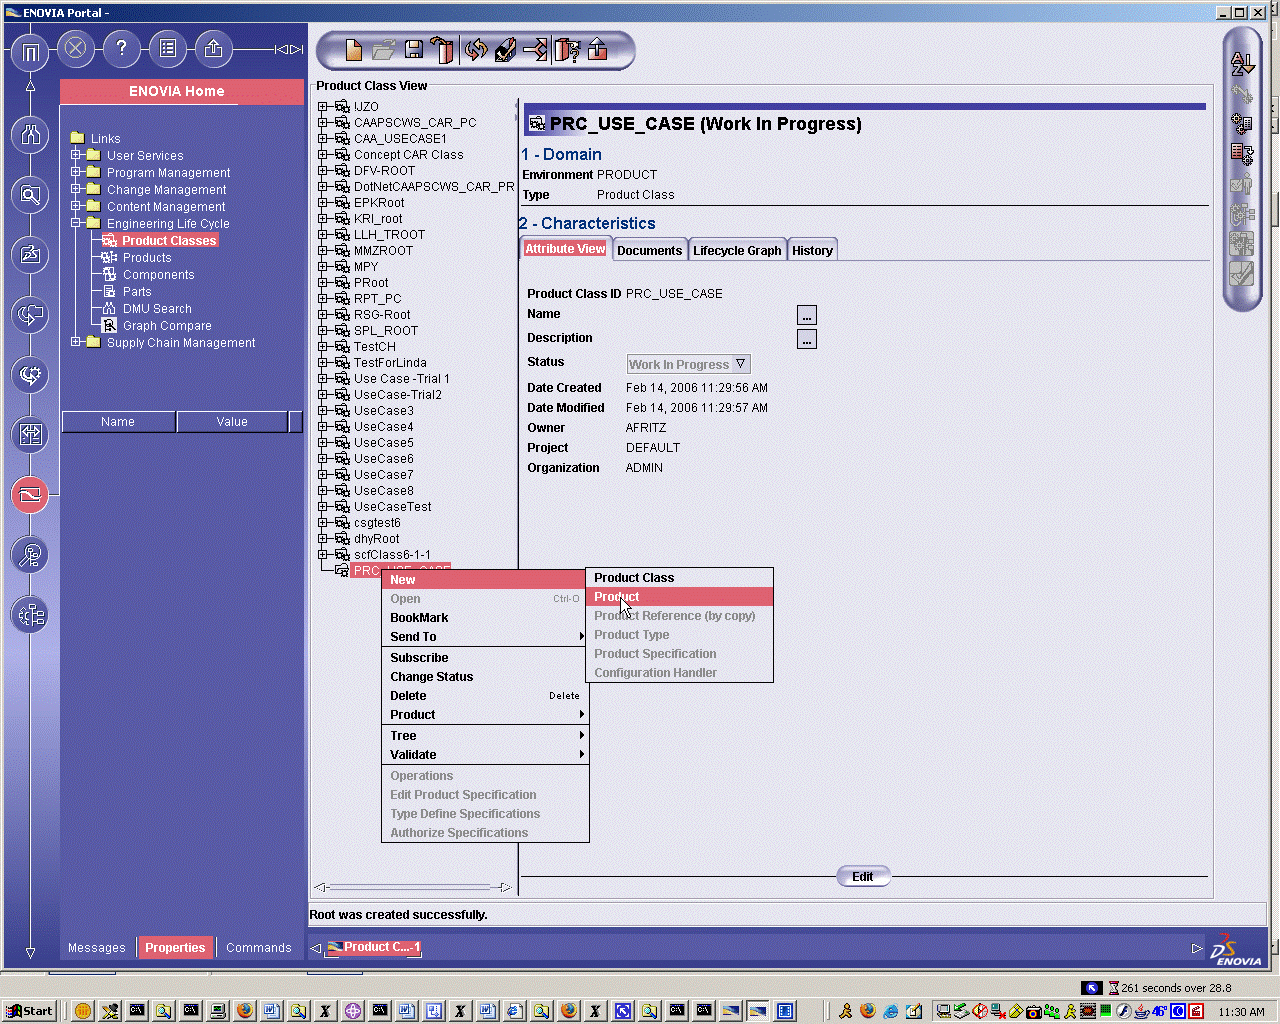1280x1024 pixels.
Task: Click the book with question mark toolbar icon
Action: [x=567, y=50]
